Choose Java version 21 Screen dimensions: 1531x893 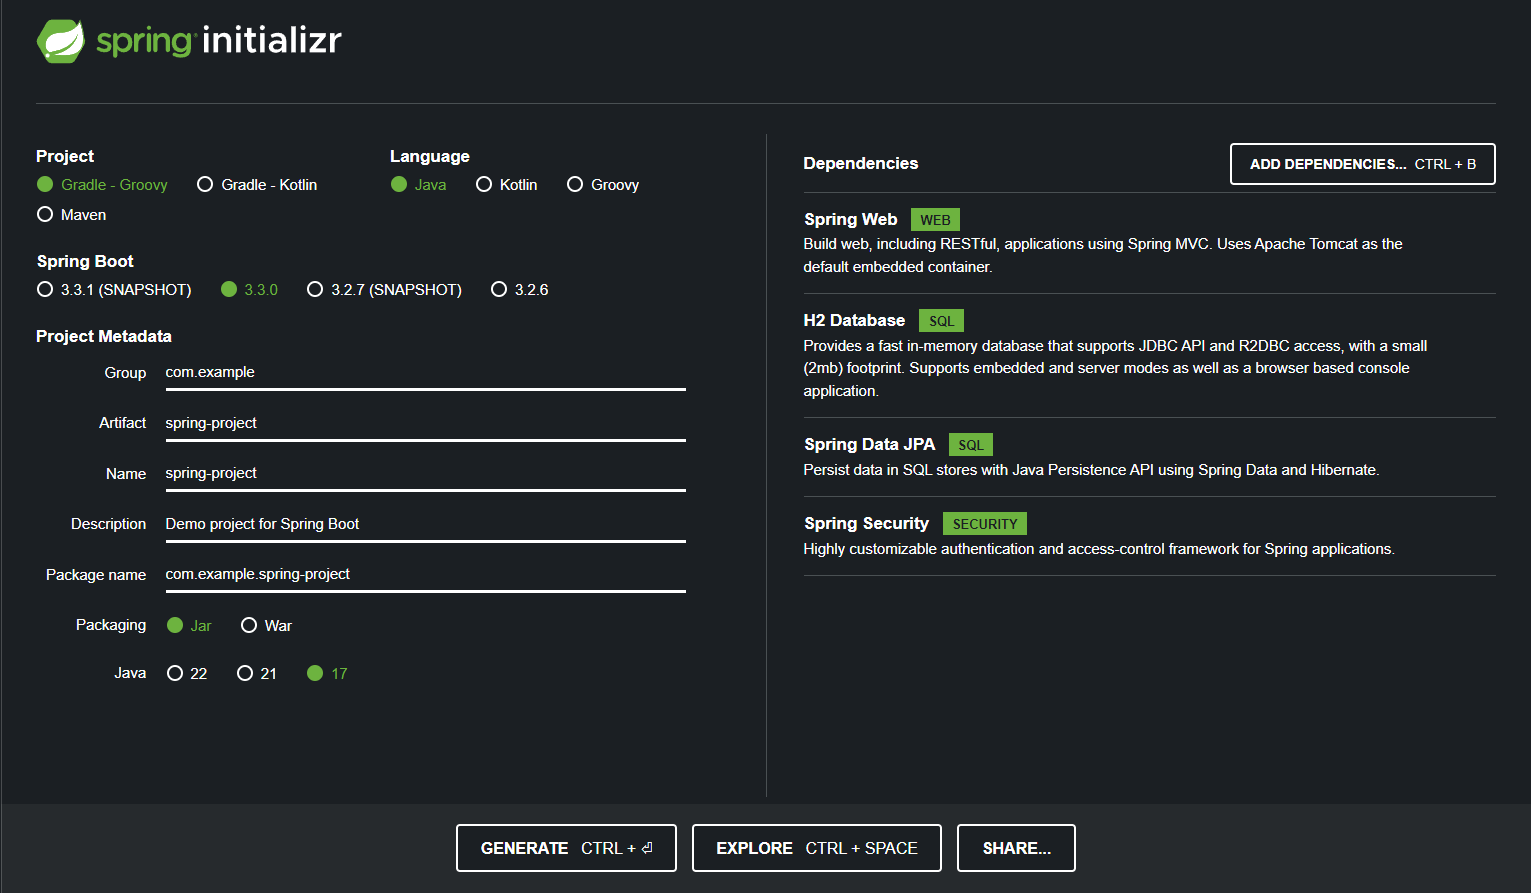[256, 674]
